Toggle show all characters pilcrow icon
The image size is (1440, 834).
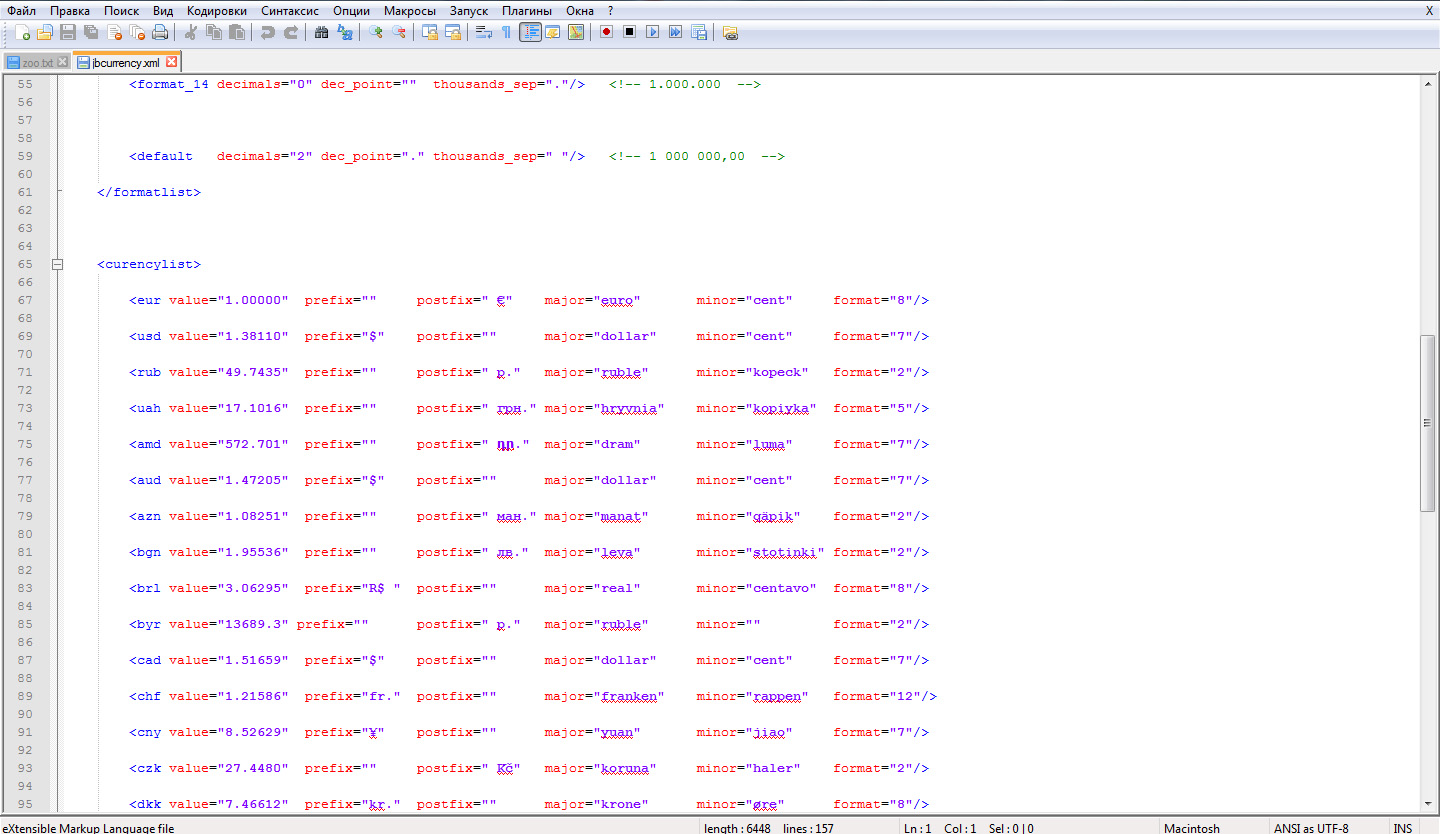[506, 32]
